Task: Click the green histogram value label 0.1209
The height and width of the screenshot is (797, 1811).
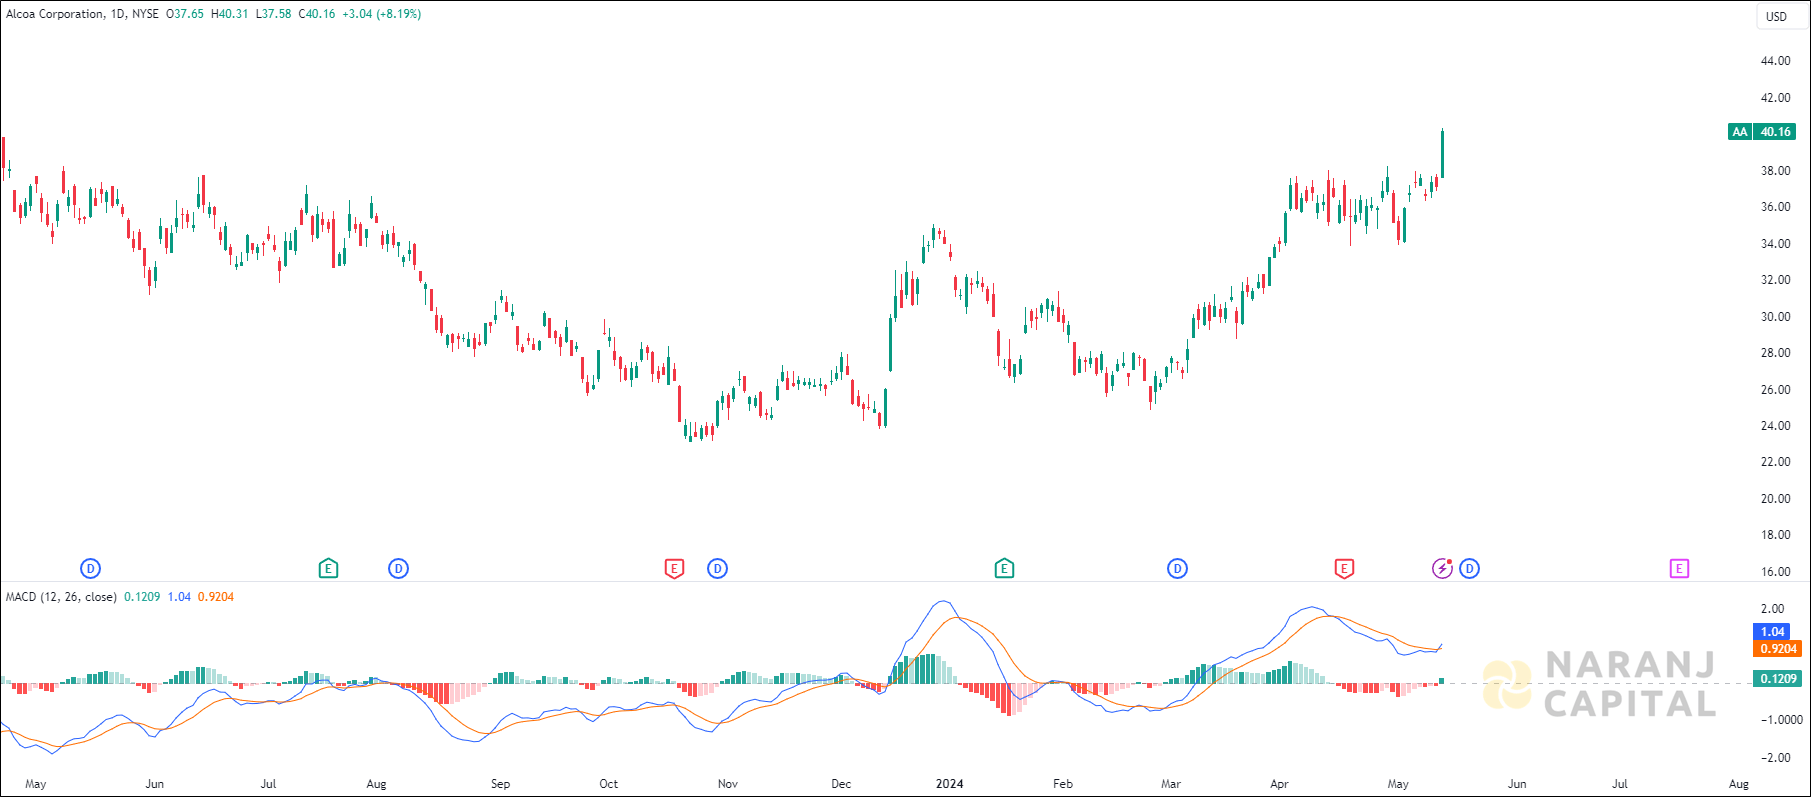Action: [1778, 679]
